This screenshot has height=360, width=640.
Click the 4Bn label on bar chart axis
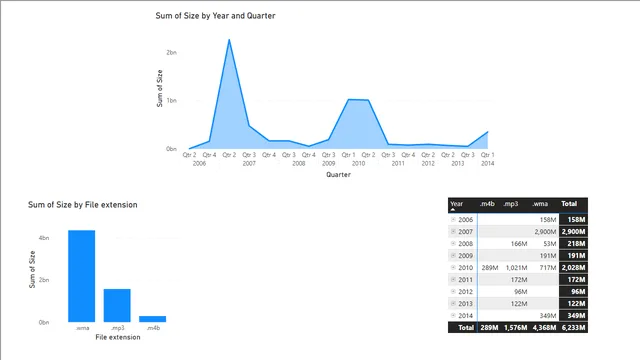coord(44,238)
